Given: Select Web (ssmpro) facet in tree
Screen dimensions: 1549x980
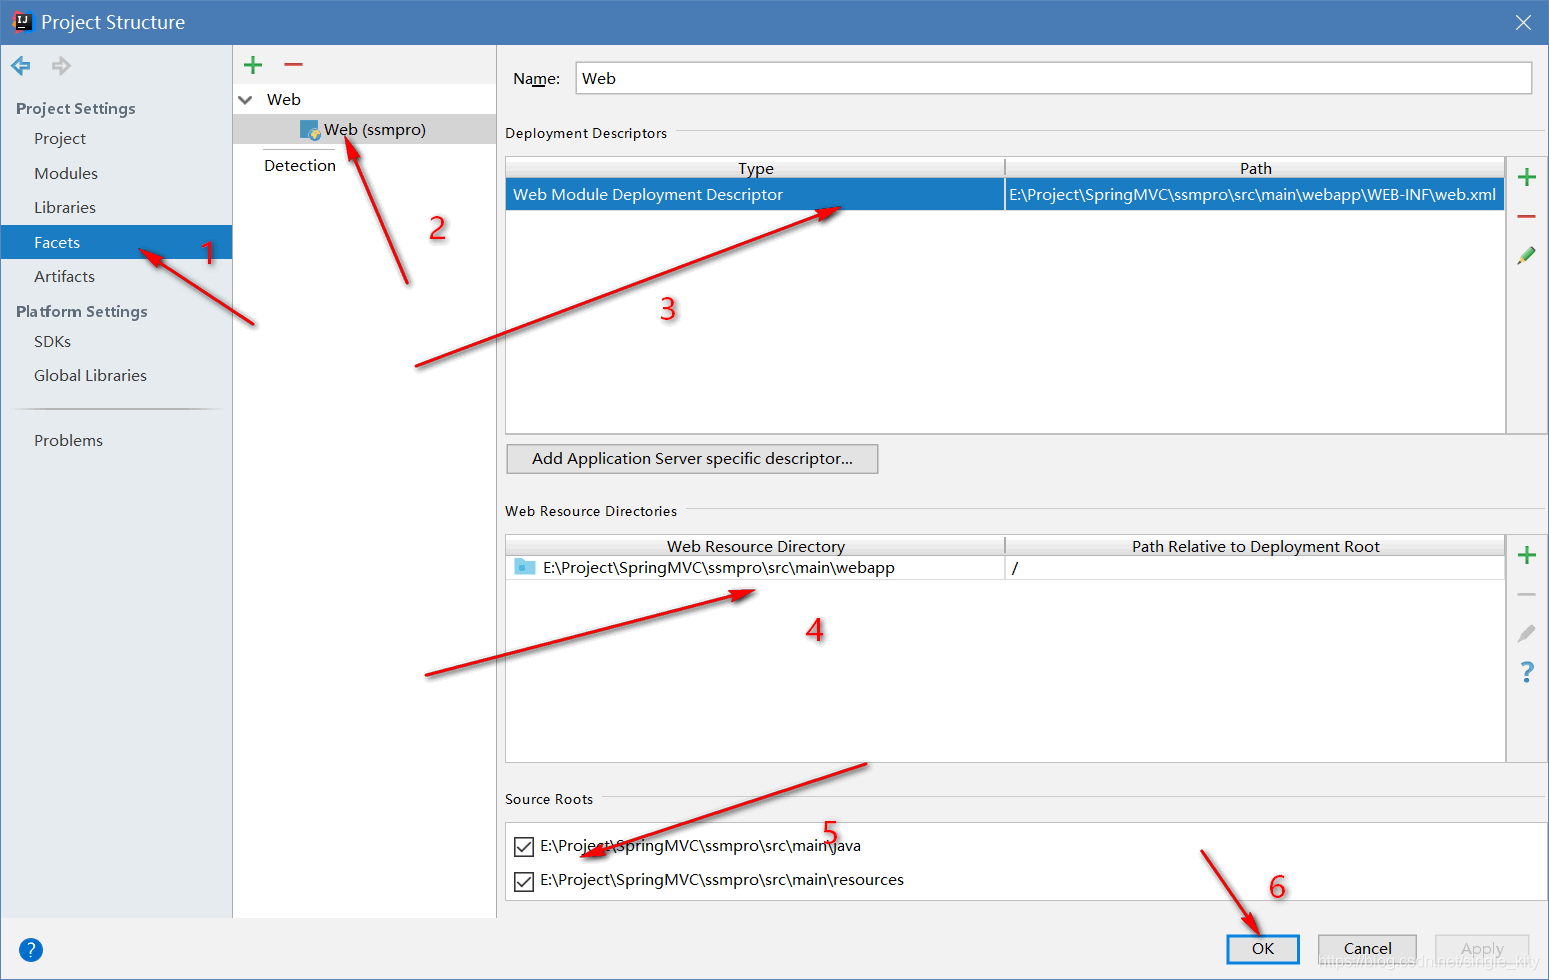Looking at the screenshot, I should pyautogui.click(x=364, y=130).
